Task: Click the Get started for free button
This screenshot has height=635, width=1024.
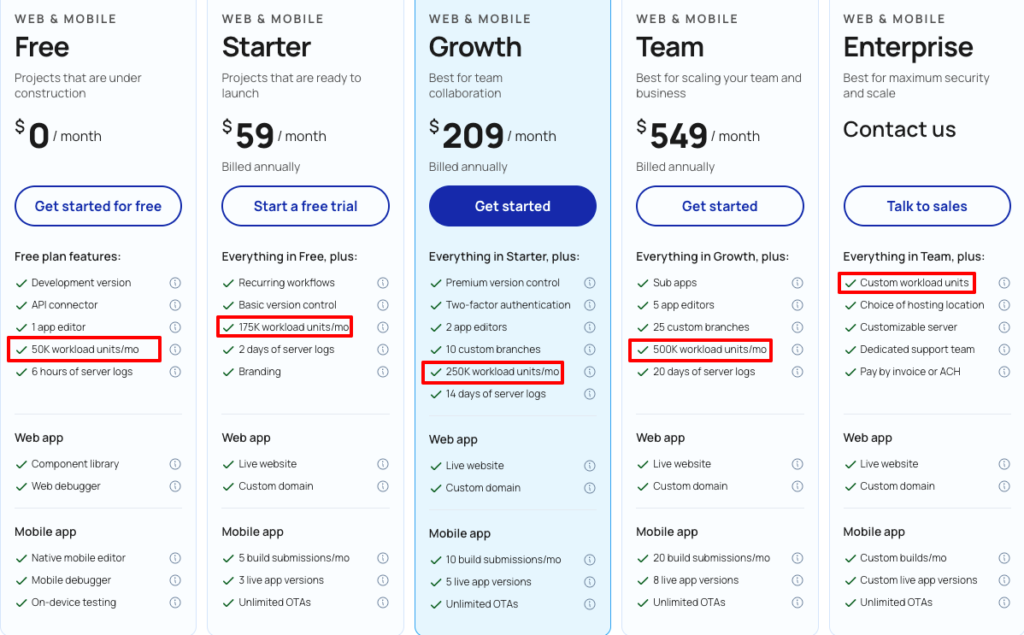Action: pyautogui.click(x=98, y=206)
